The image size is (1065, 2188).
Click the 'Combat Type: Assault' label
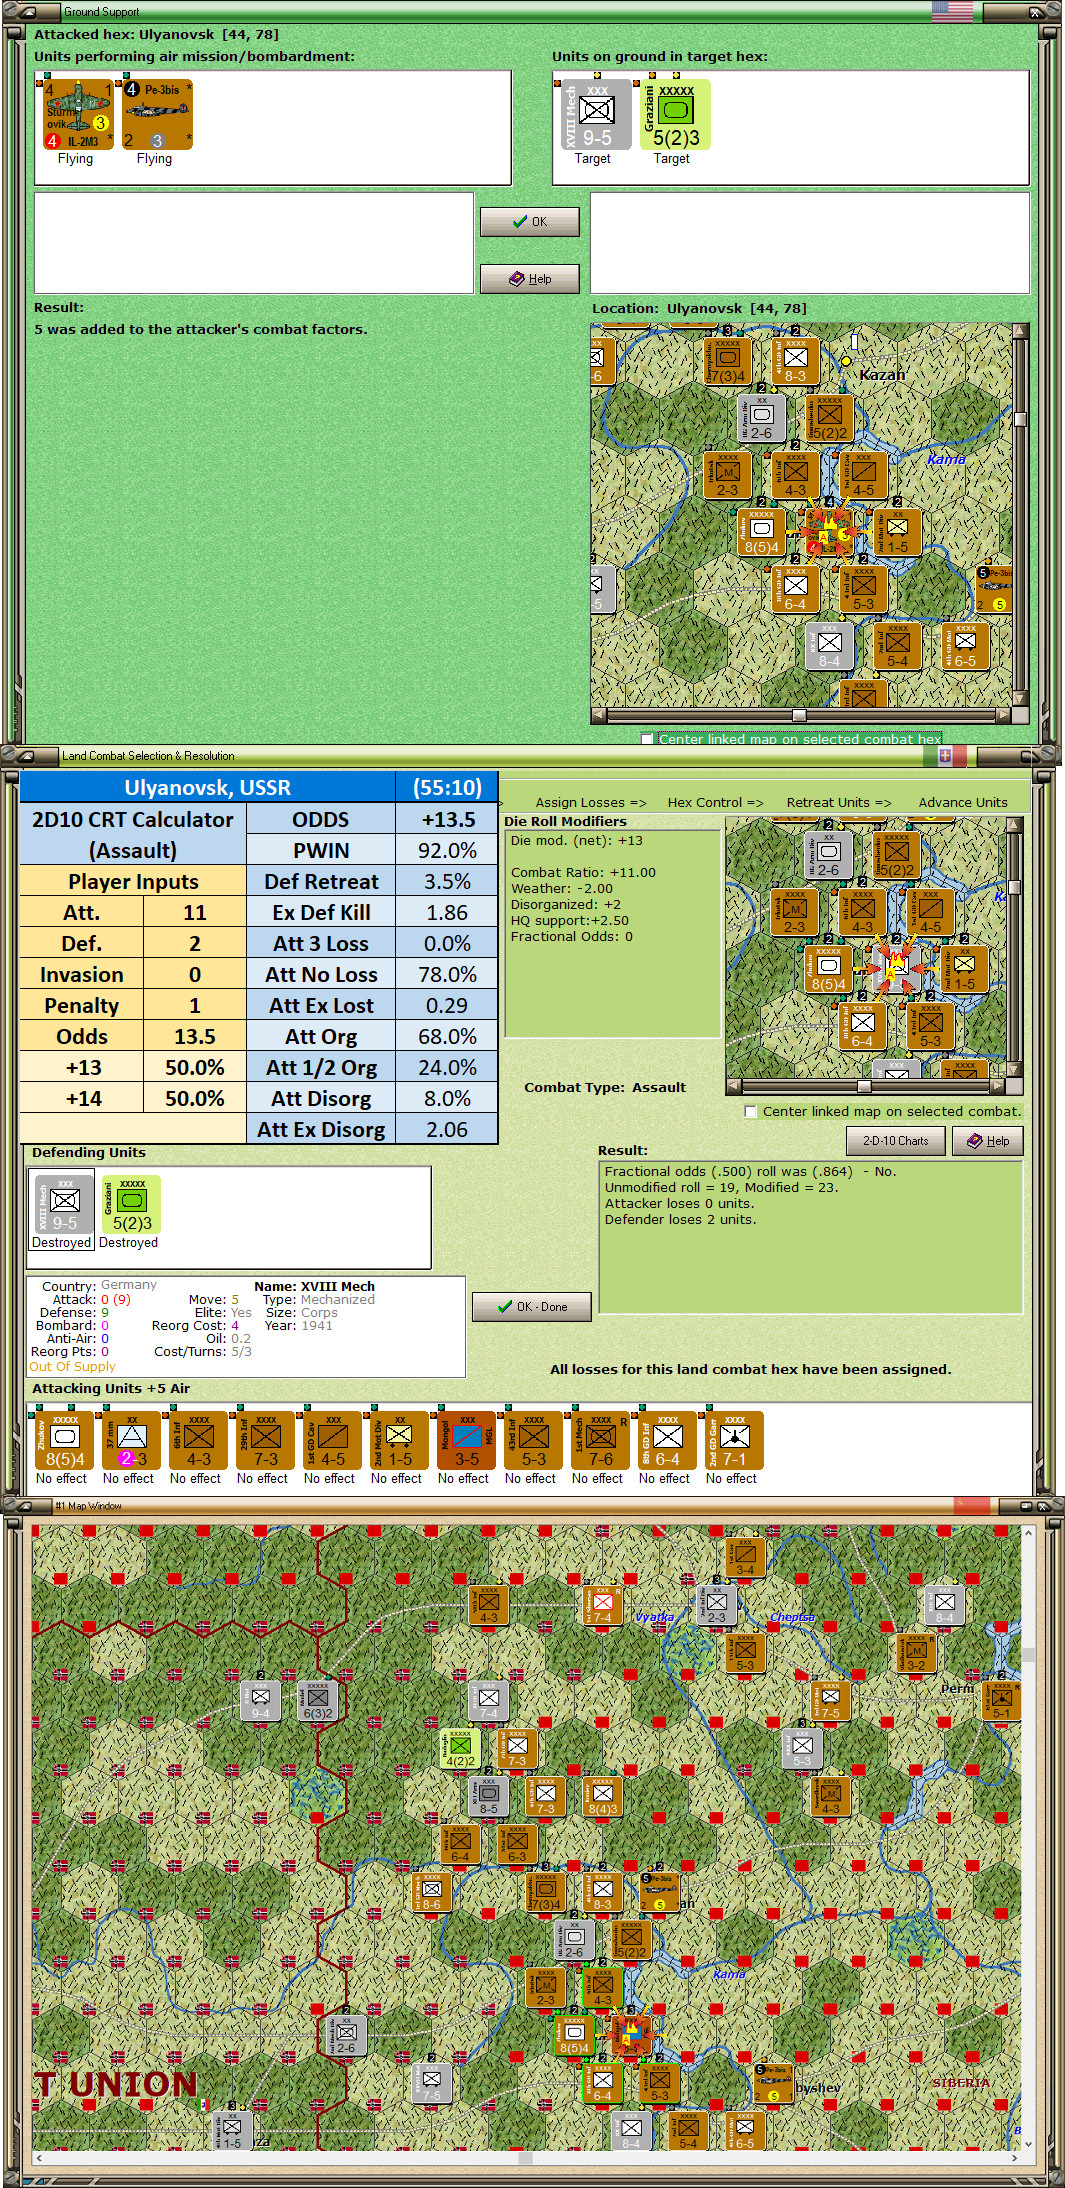point(605,1088)
